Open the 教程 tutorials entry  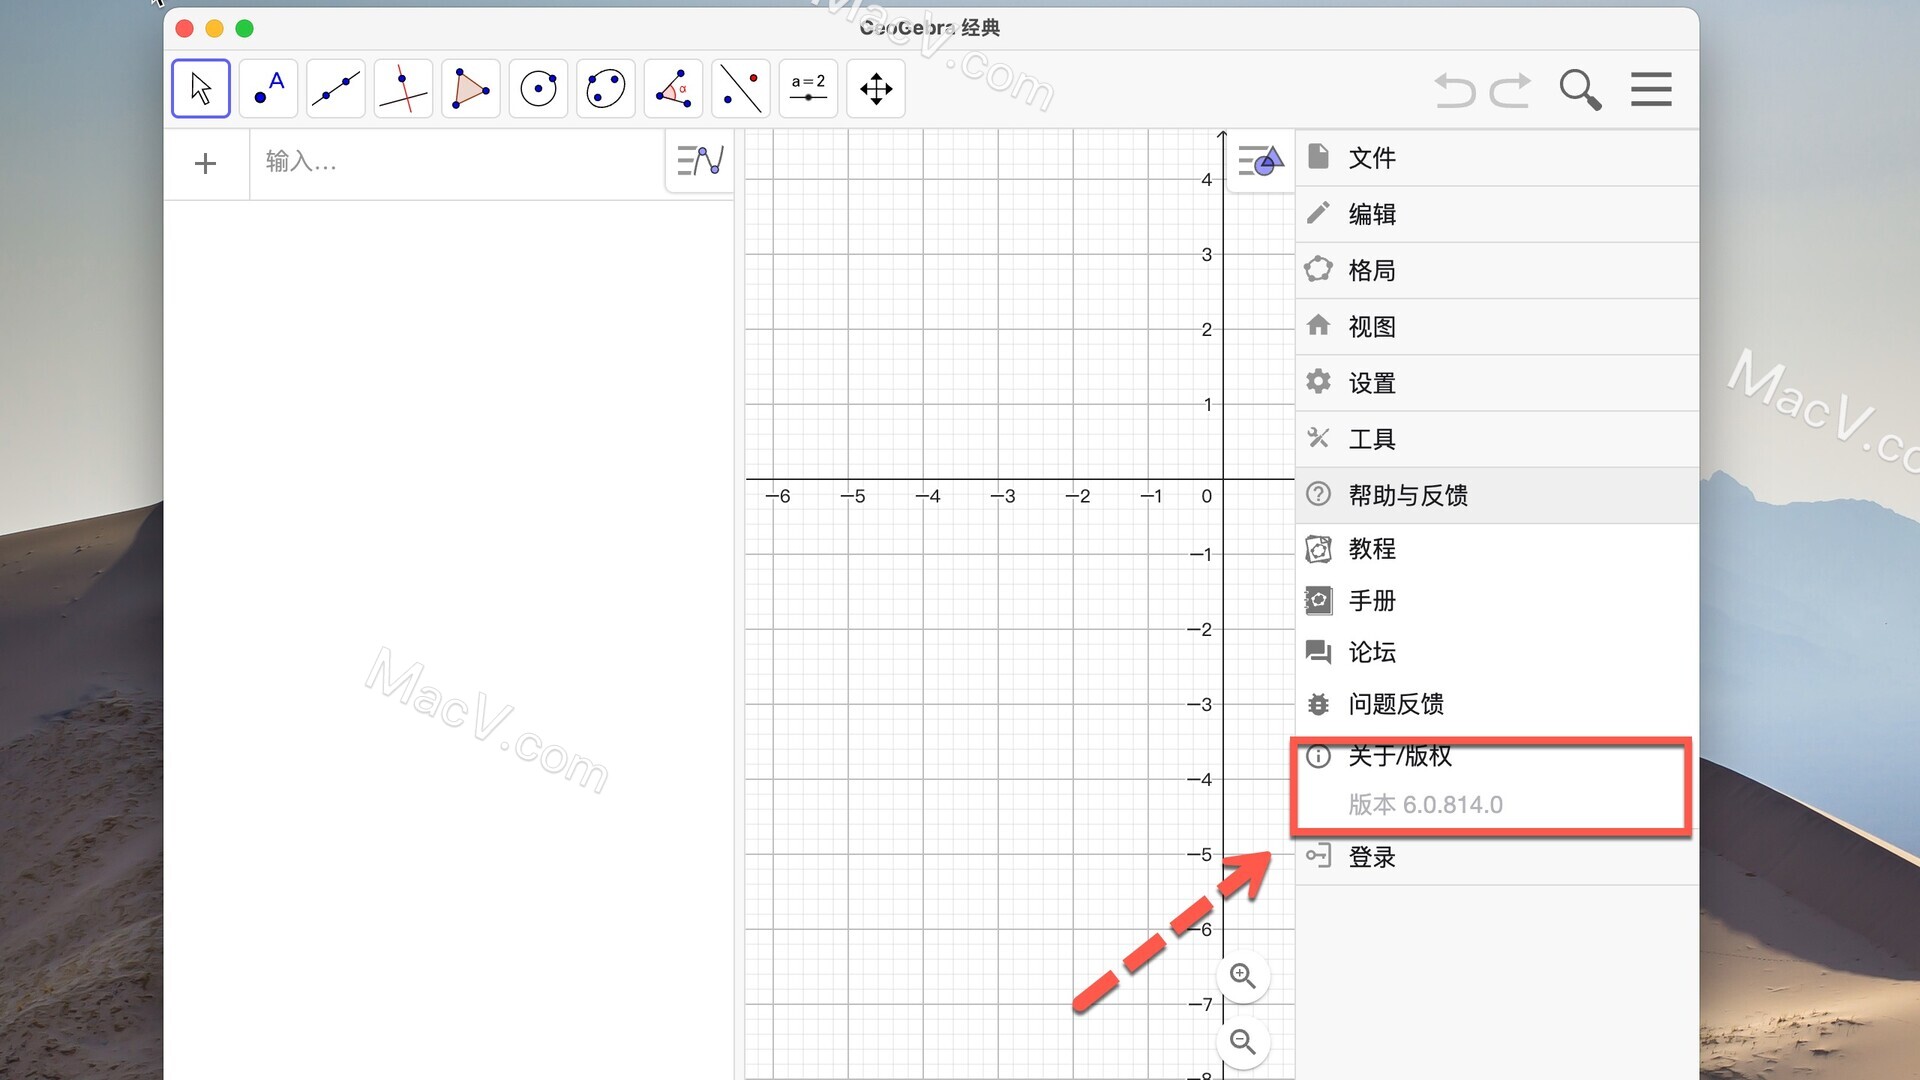click(x=1497, y=549)
